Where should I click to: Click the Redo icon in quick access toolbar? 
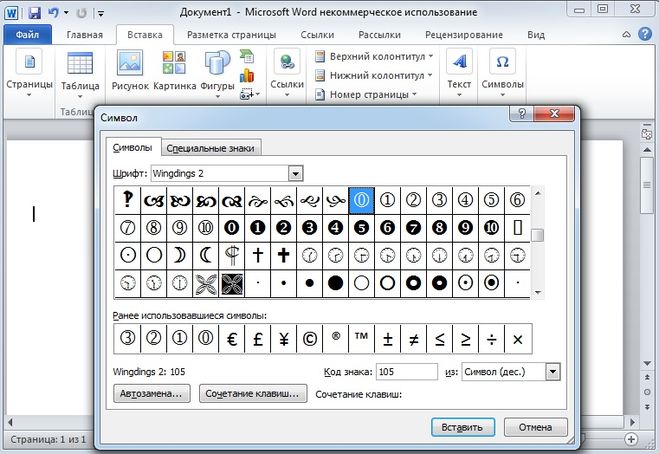pyautogui.click(x=82, y=13)
